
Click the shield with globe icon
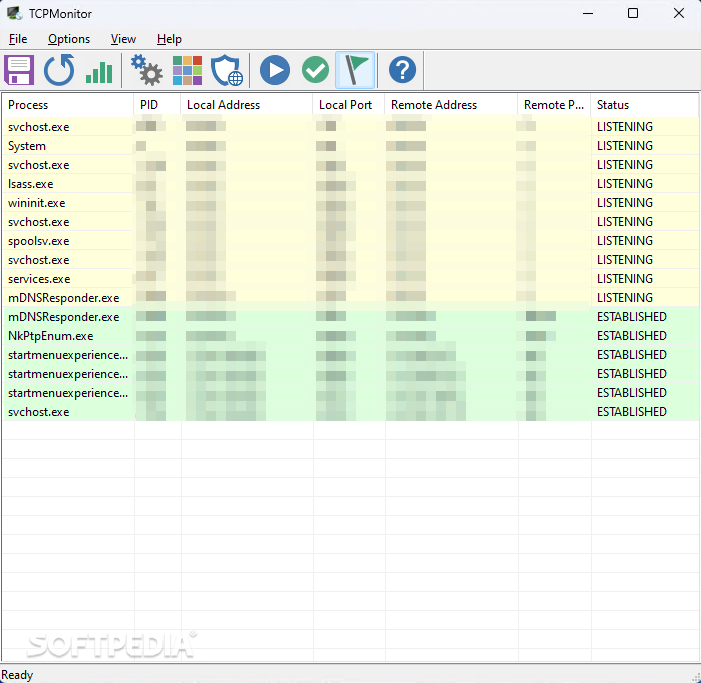pyautogui.click(x=227, y=70)
